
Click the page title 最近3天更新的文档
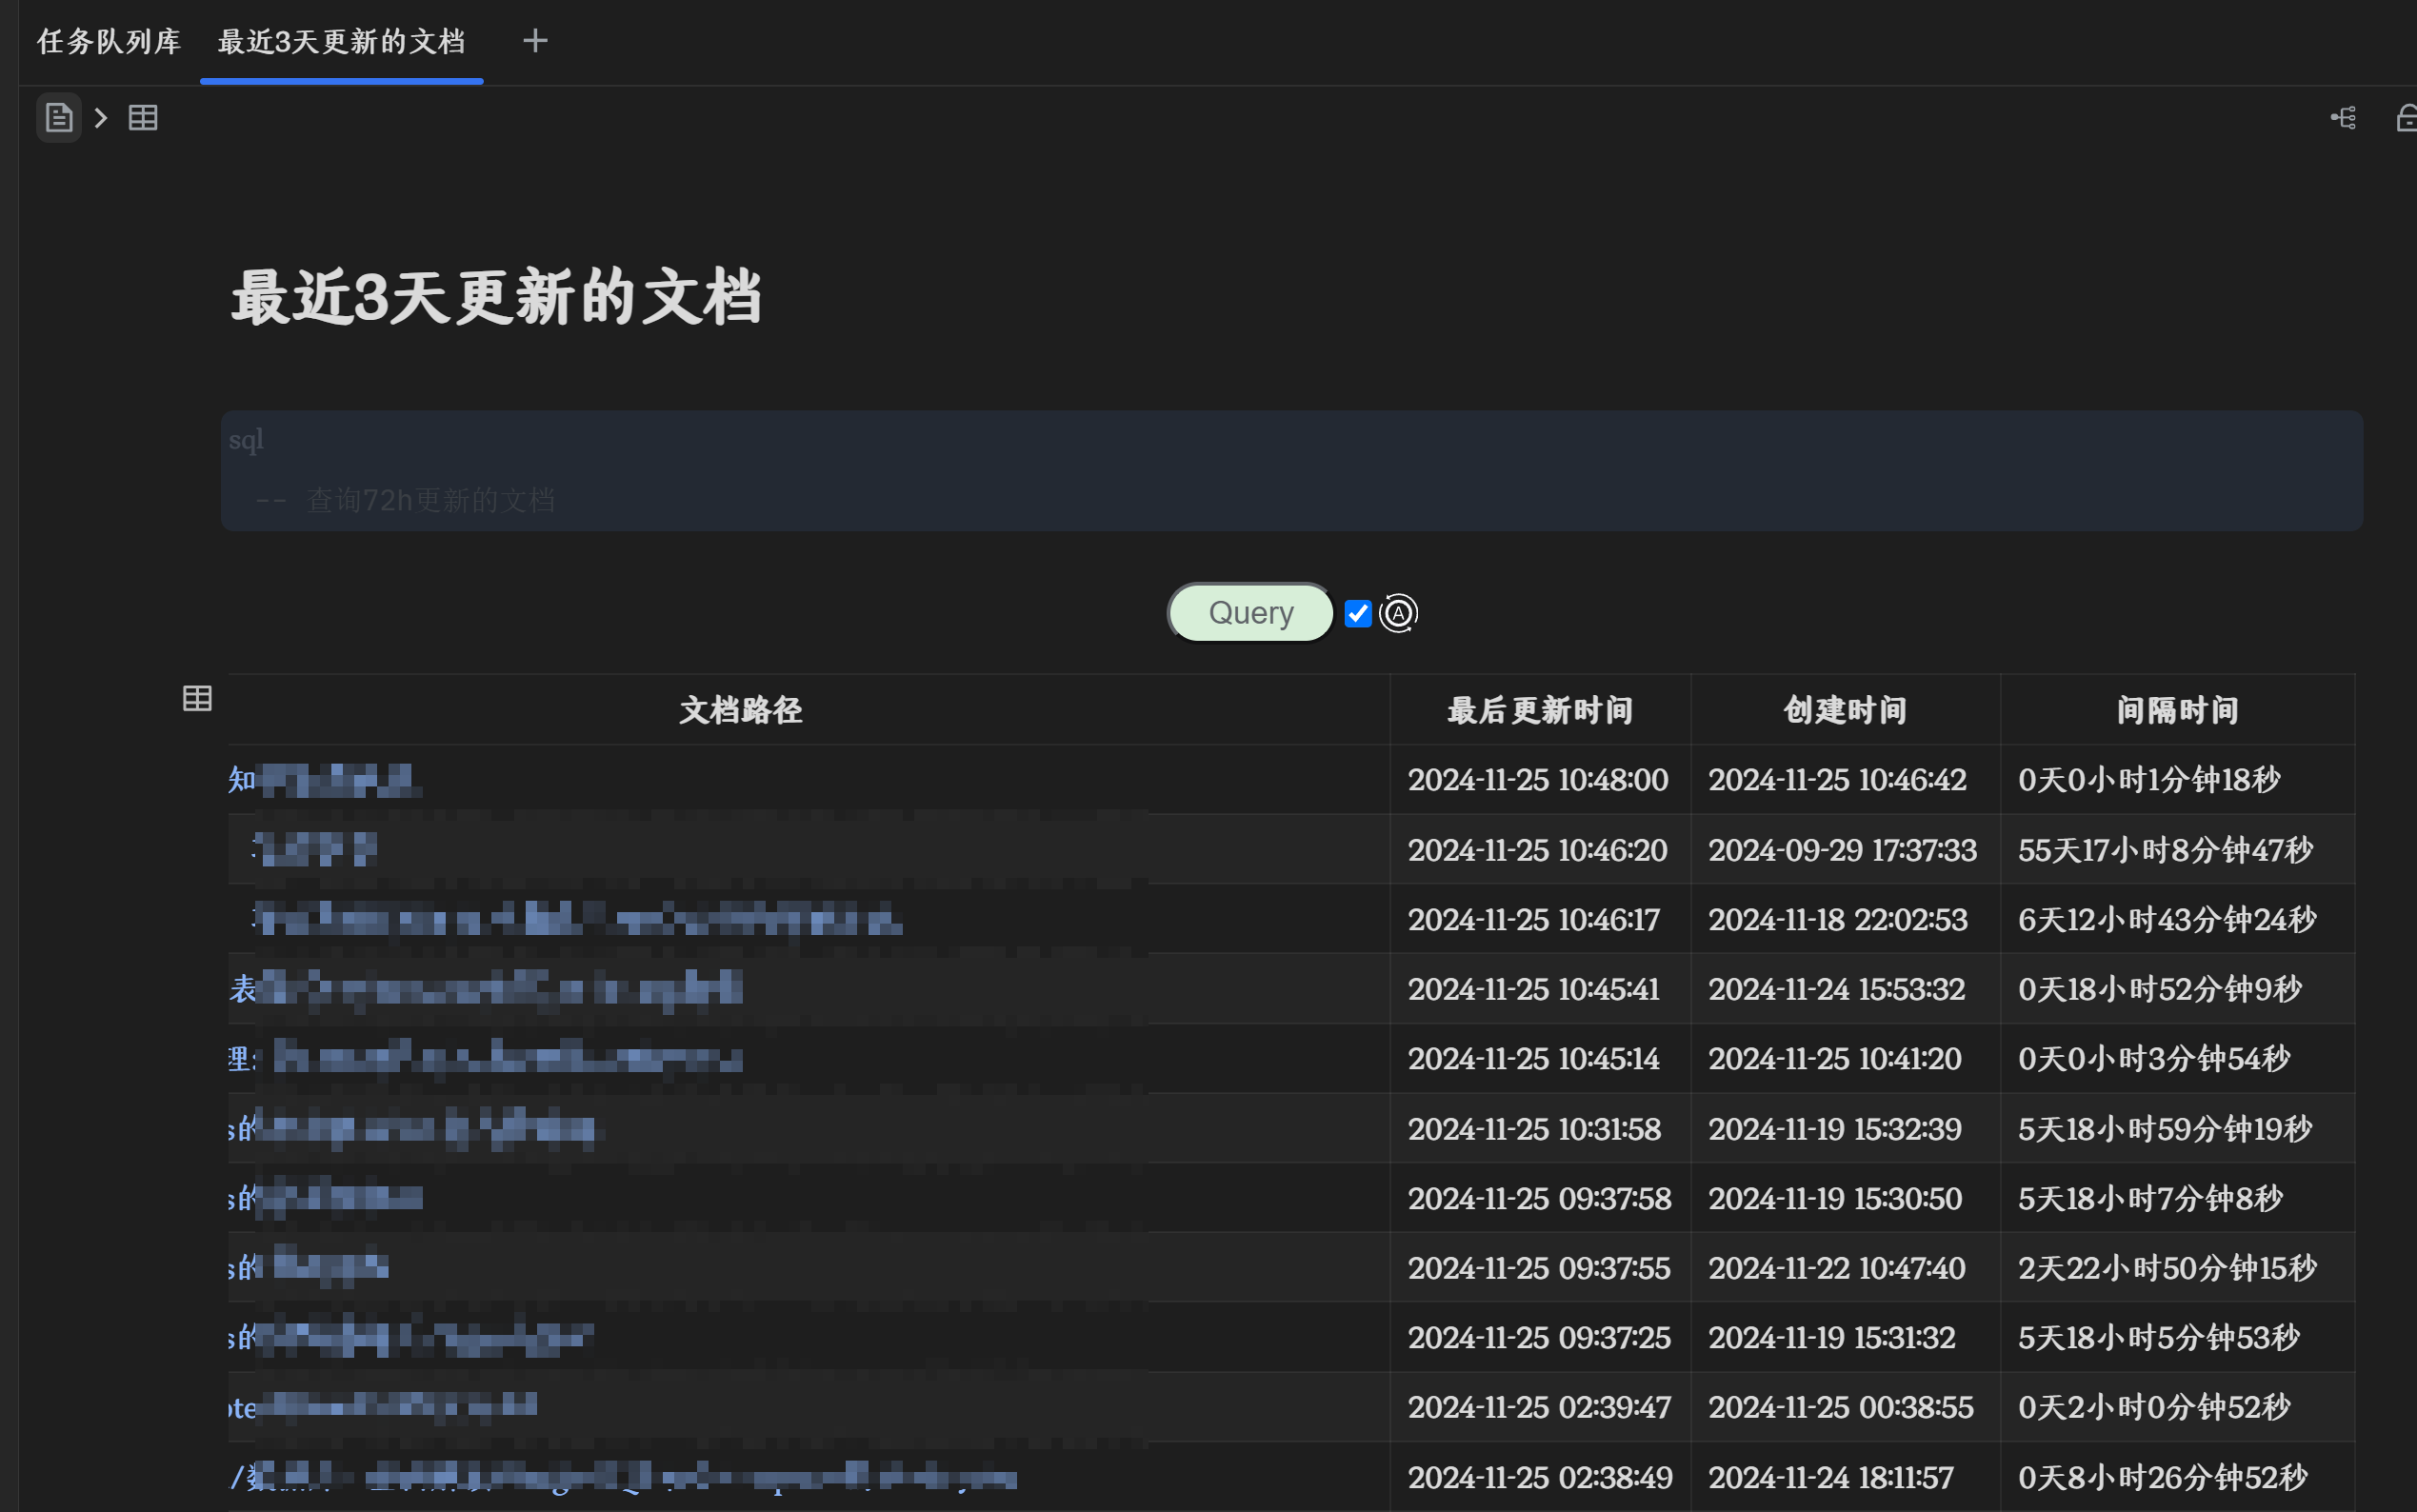tap(496, 298)
